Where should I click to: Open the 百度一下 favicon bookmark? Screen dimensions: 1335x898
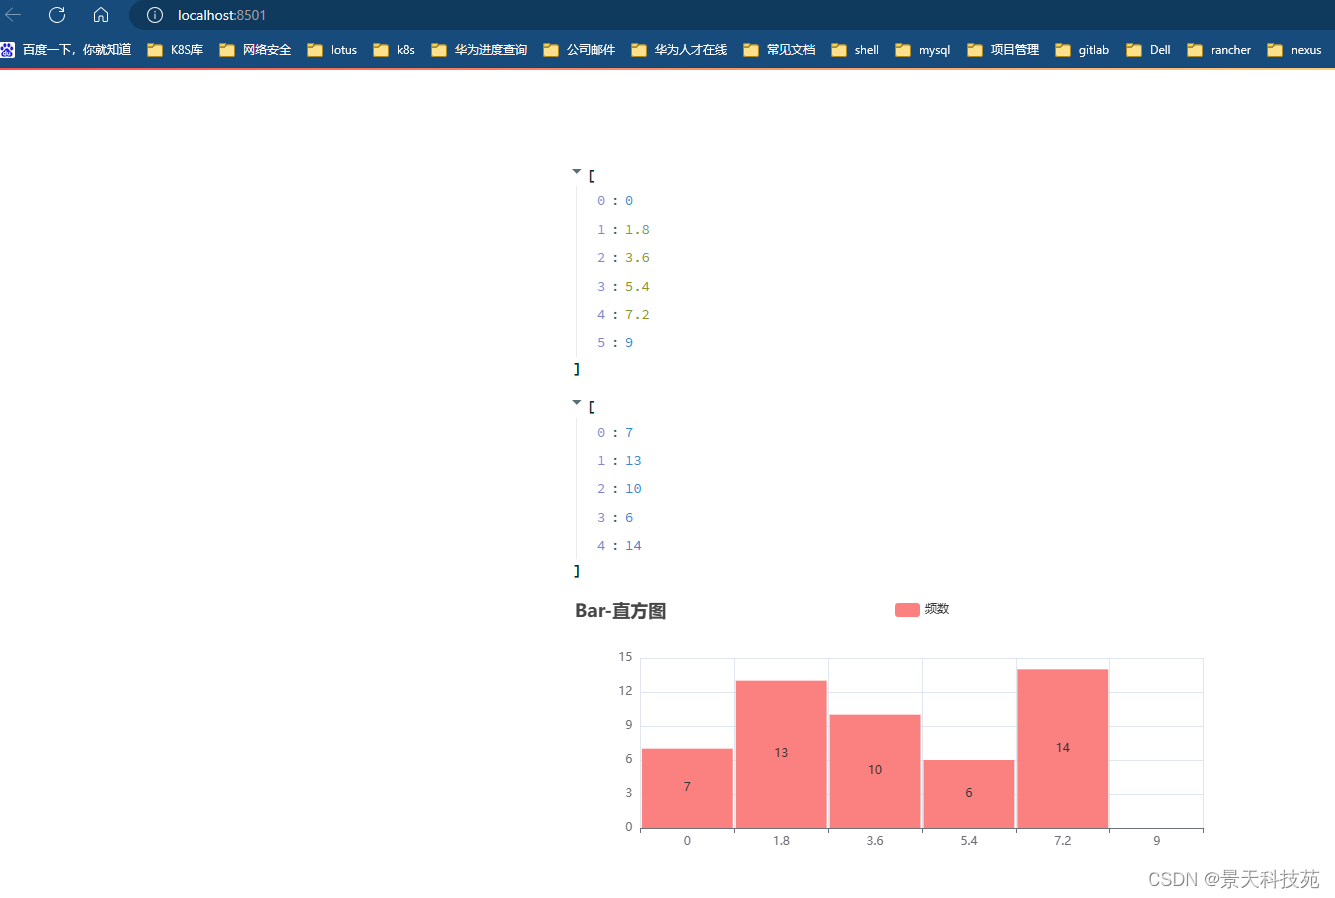click(9, 49)
